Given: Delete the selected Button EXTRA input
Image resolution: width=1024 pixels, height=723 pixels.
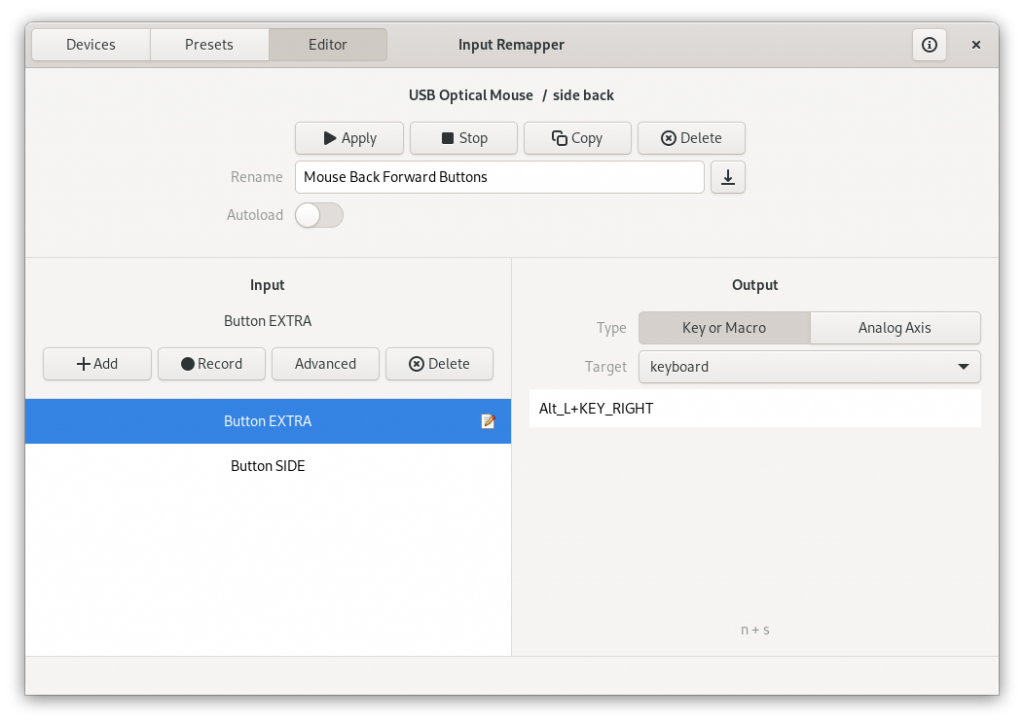Looking at the screenshot, I should tap(439, 364).
